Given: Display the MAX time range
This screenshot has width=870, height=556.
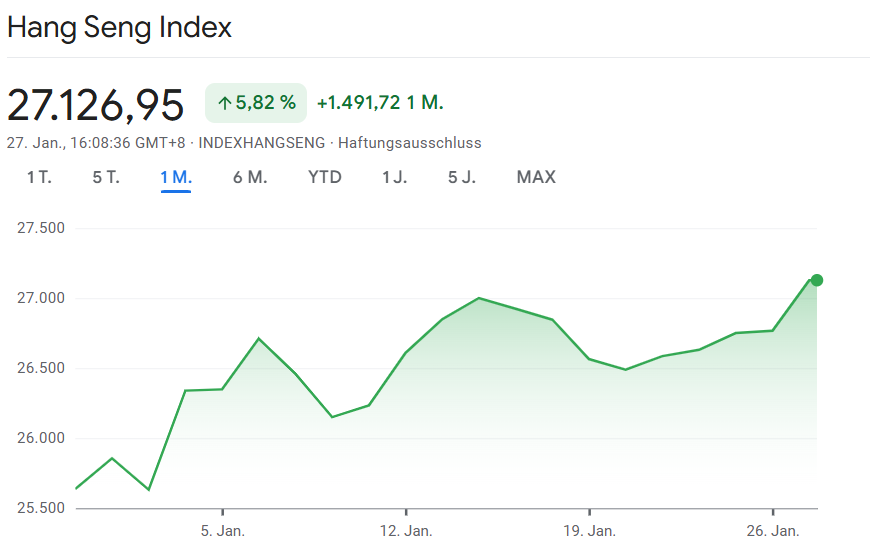Looking at the screenshot, I should click(536, 178).
